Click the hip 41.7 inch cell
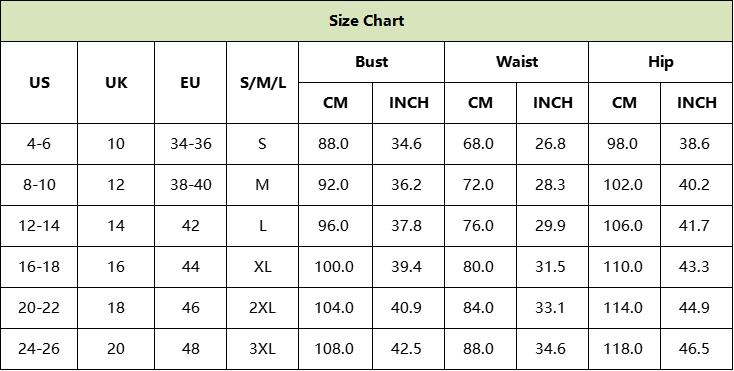Image resolution: width=734 pixels, height=371 pixels. 697,226
